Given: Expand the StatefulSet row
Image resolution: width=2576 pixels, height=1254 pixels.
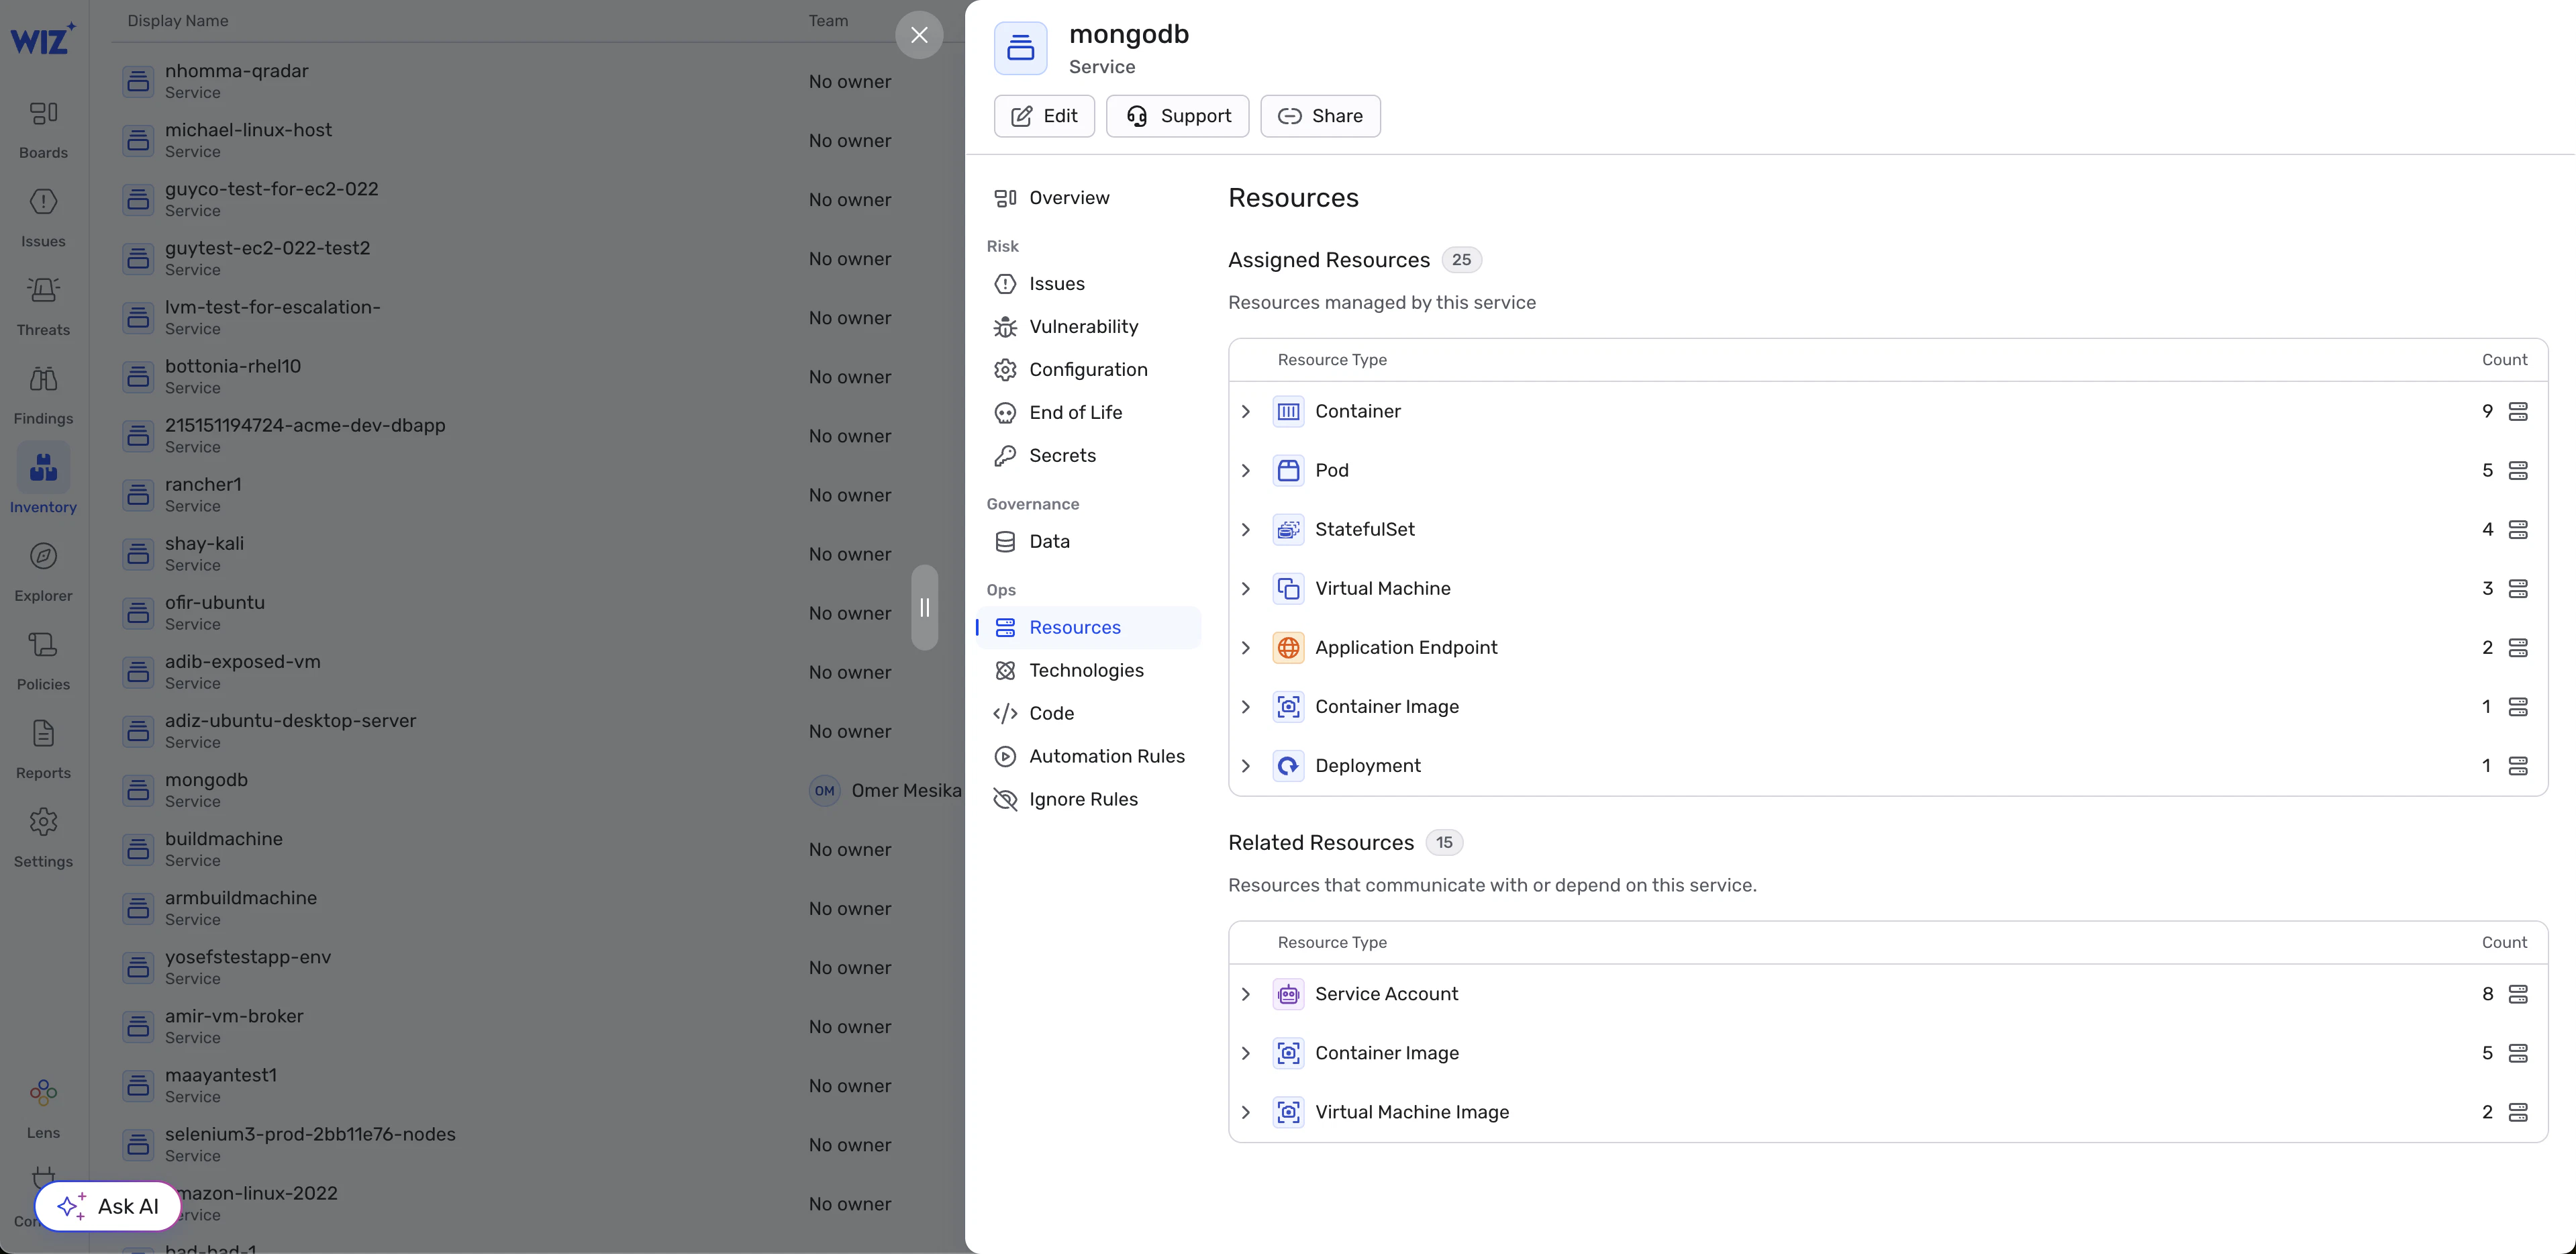Looking at the screenshot, I should pyautogui.click(x=1246, y=530).
